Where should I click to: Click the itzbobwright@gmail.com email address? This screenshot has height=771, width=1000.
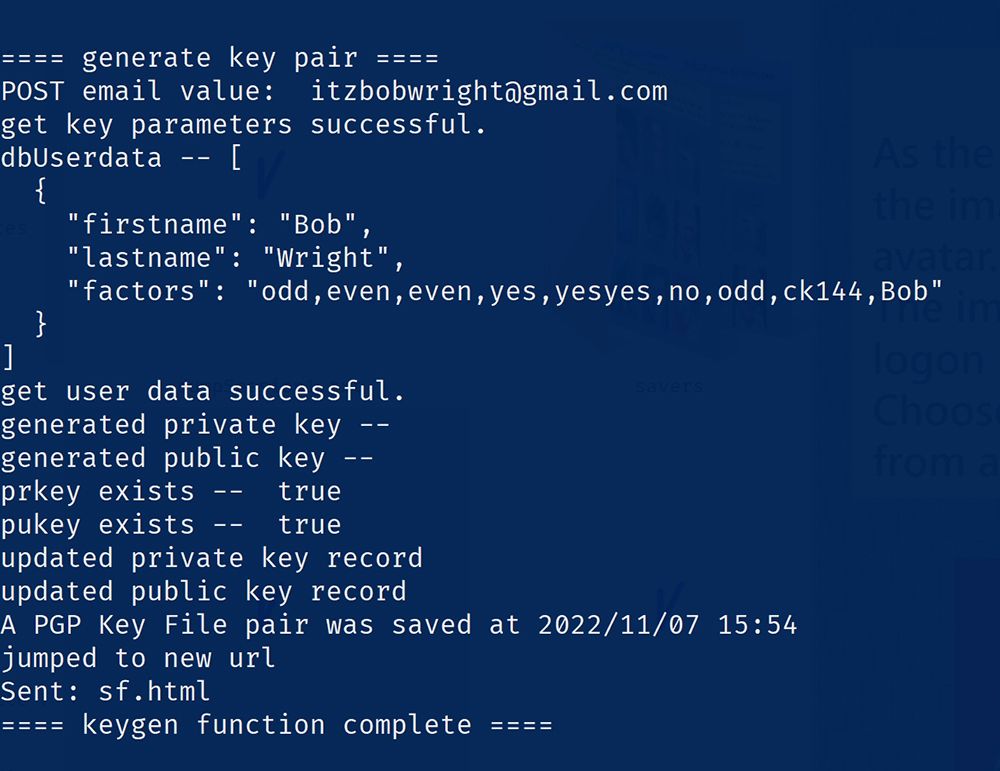point(489,92)
